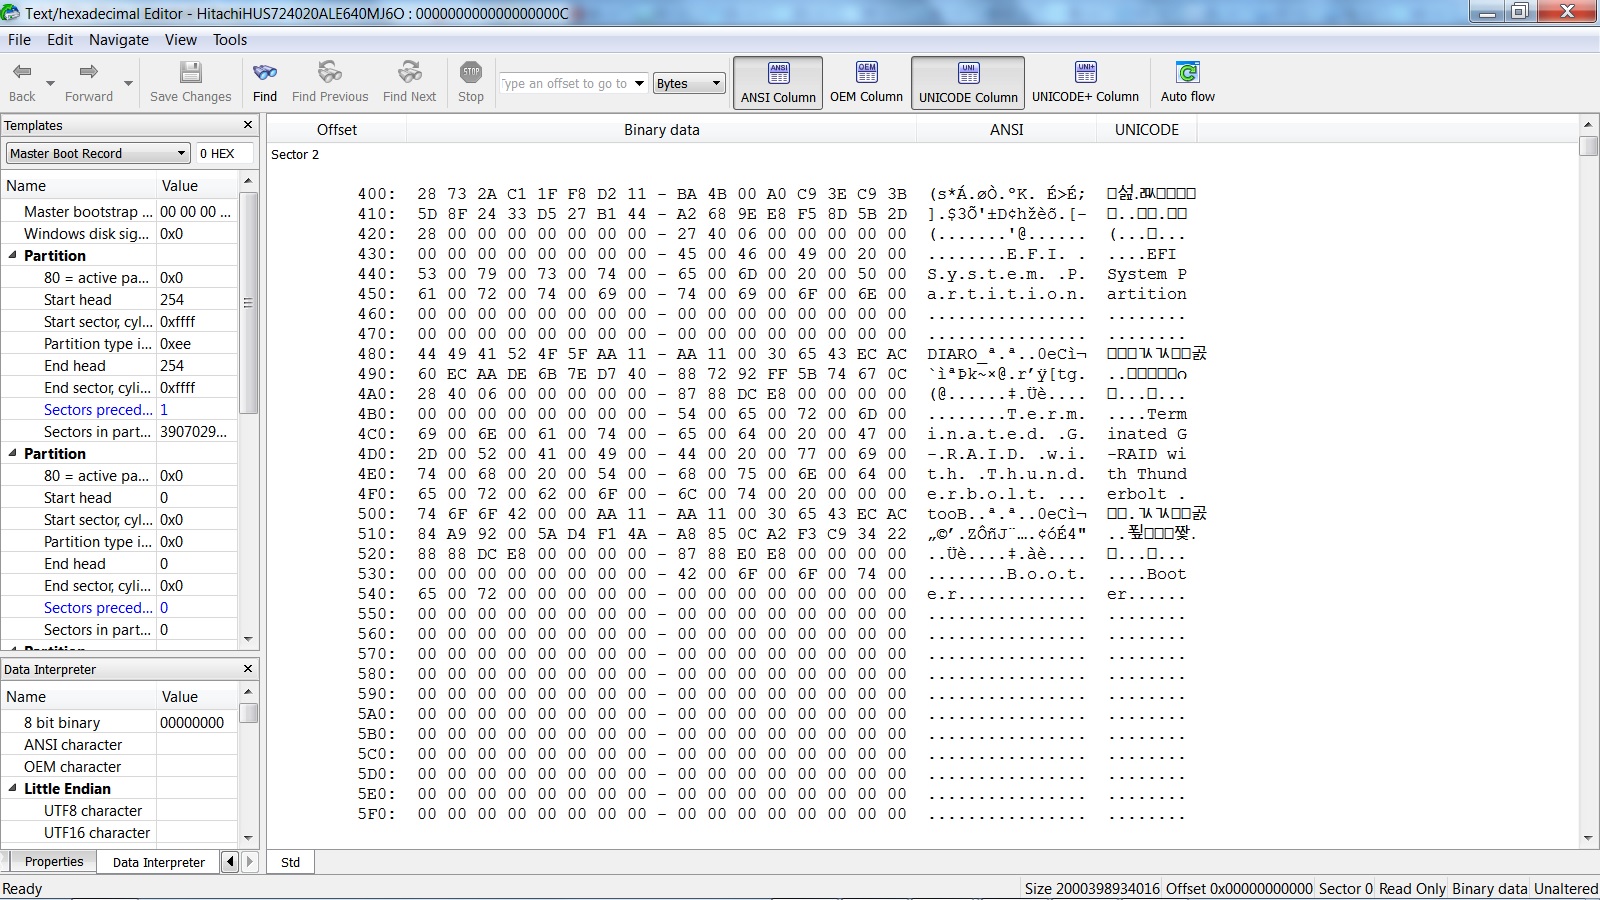Click the Offset column header
Screen dimensions: 1600x900
coord(337,130)
